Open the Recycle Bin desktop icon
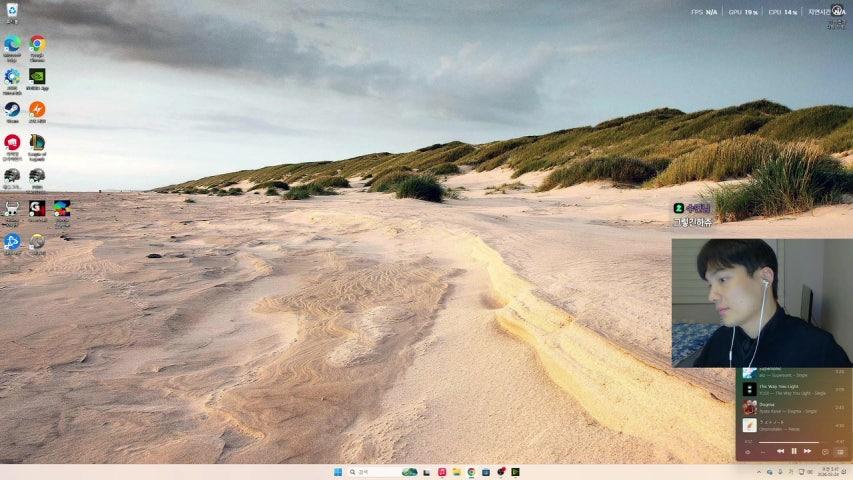The width and height of the screenshot is (853, 480). pyautogui.click(x=12, y=12)
